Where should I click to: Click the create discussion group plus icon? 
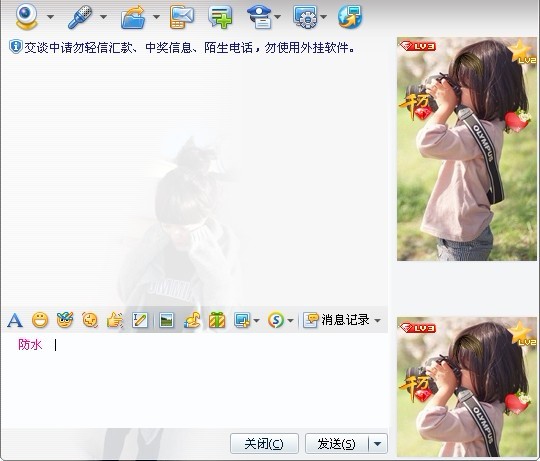coord(220,17)
